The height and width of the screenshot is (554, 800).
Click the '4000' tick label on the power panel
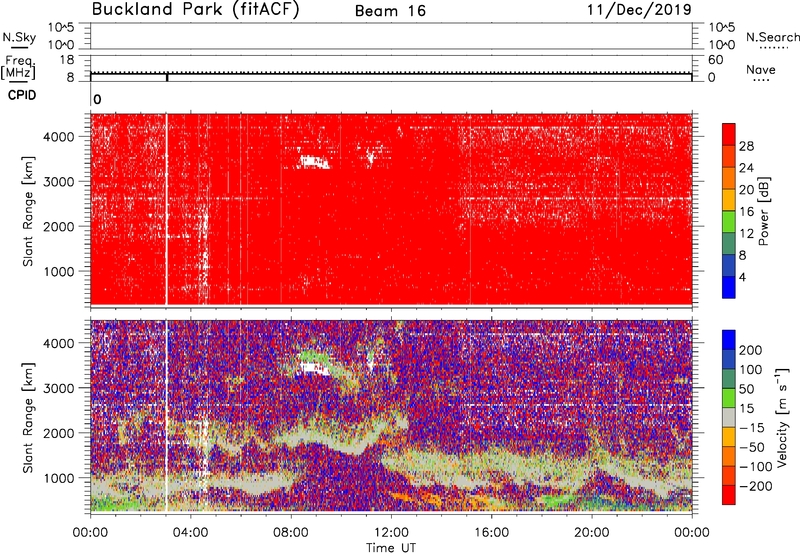tap(59, 137)
